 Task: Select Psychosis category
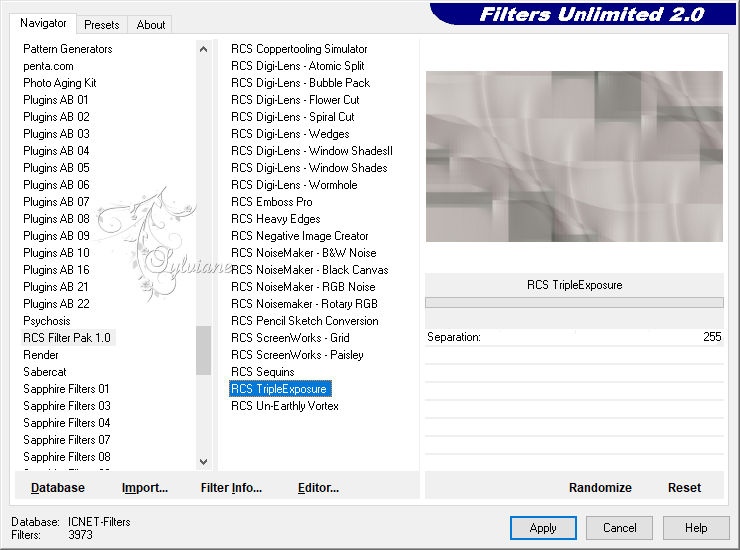pyautogui.click(x=47, y=321)
